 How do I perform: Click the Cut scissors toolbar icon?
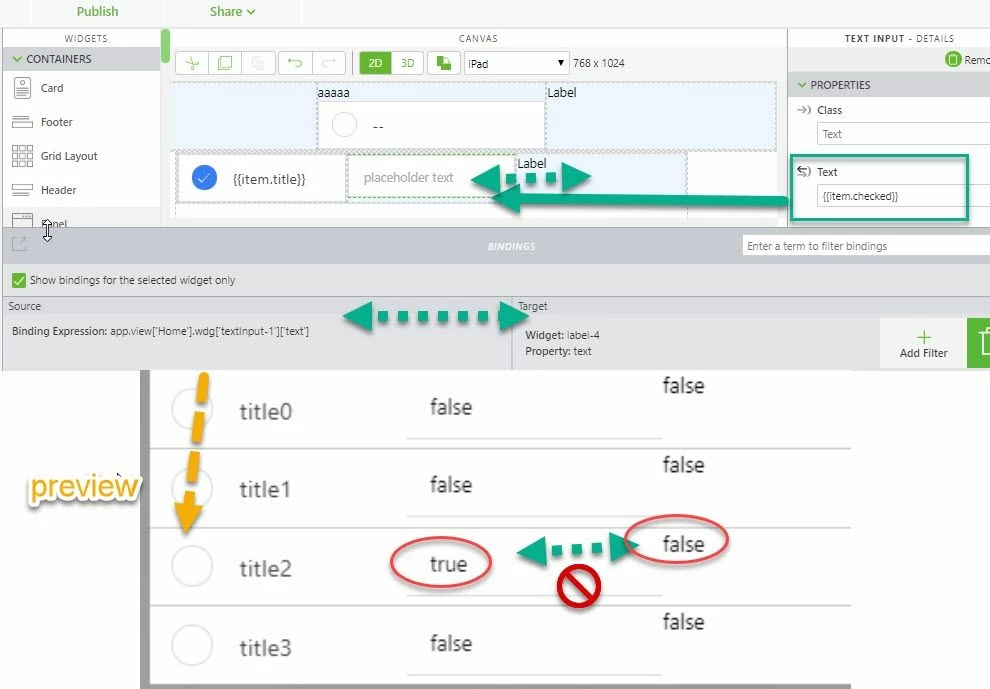click(x=192, y=63)
